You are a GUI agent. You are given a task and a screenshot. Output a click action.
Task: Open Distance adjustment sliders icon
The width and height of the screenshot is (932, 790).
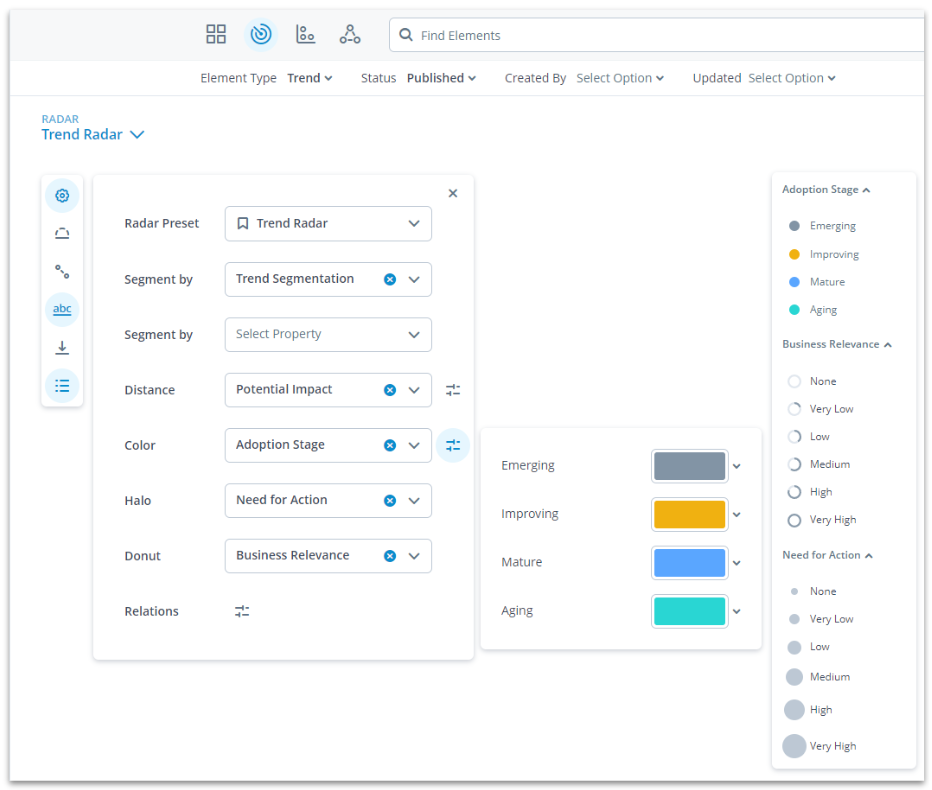click(x=453, y=390)
